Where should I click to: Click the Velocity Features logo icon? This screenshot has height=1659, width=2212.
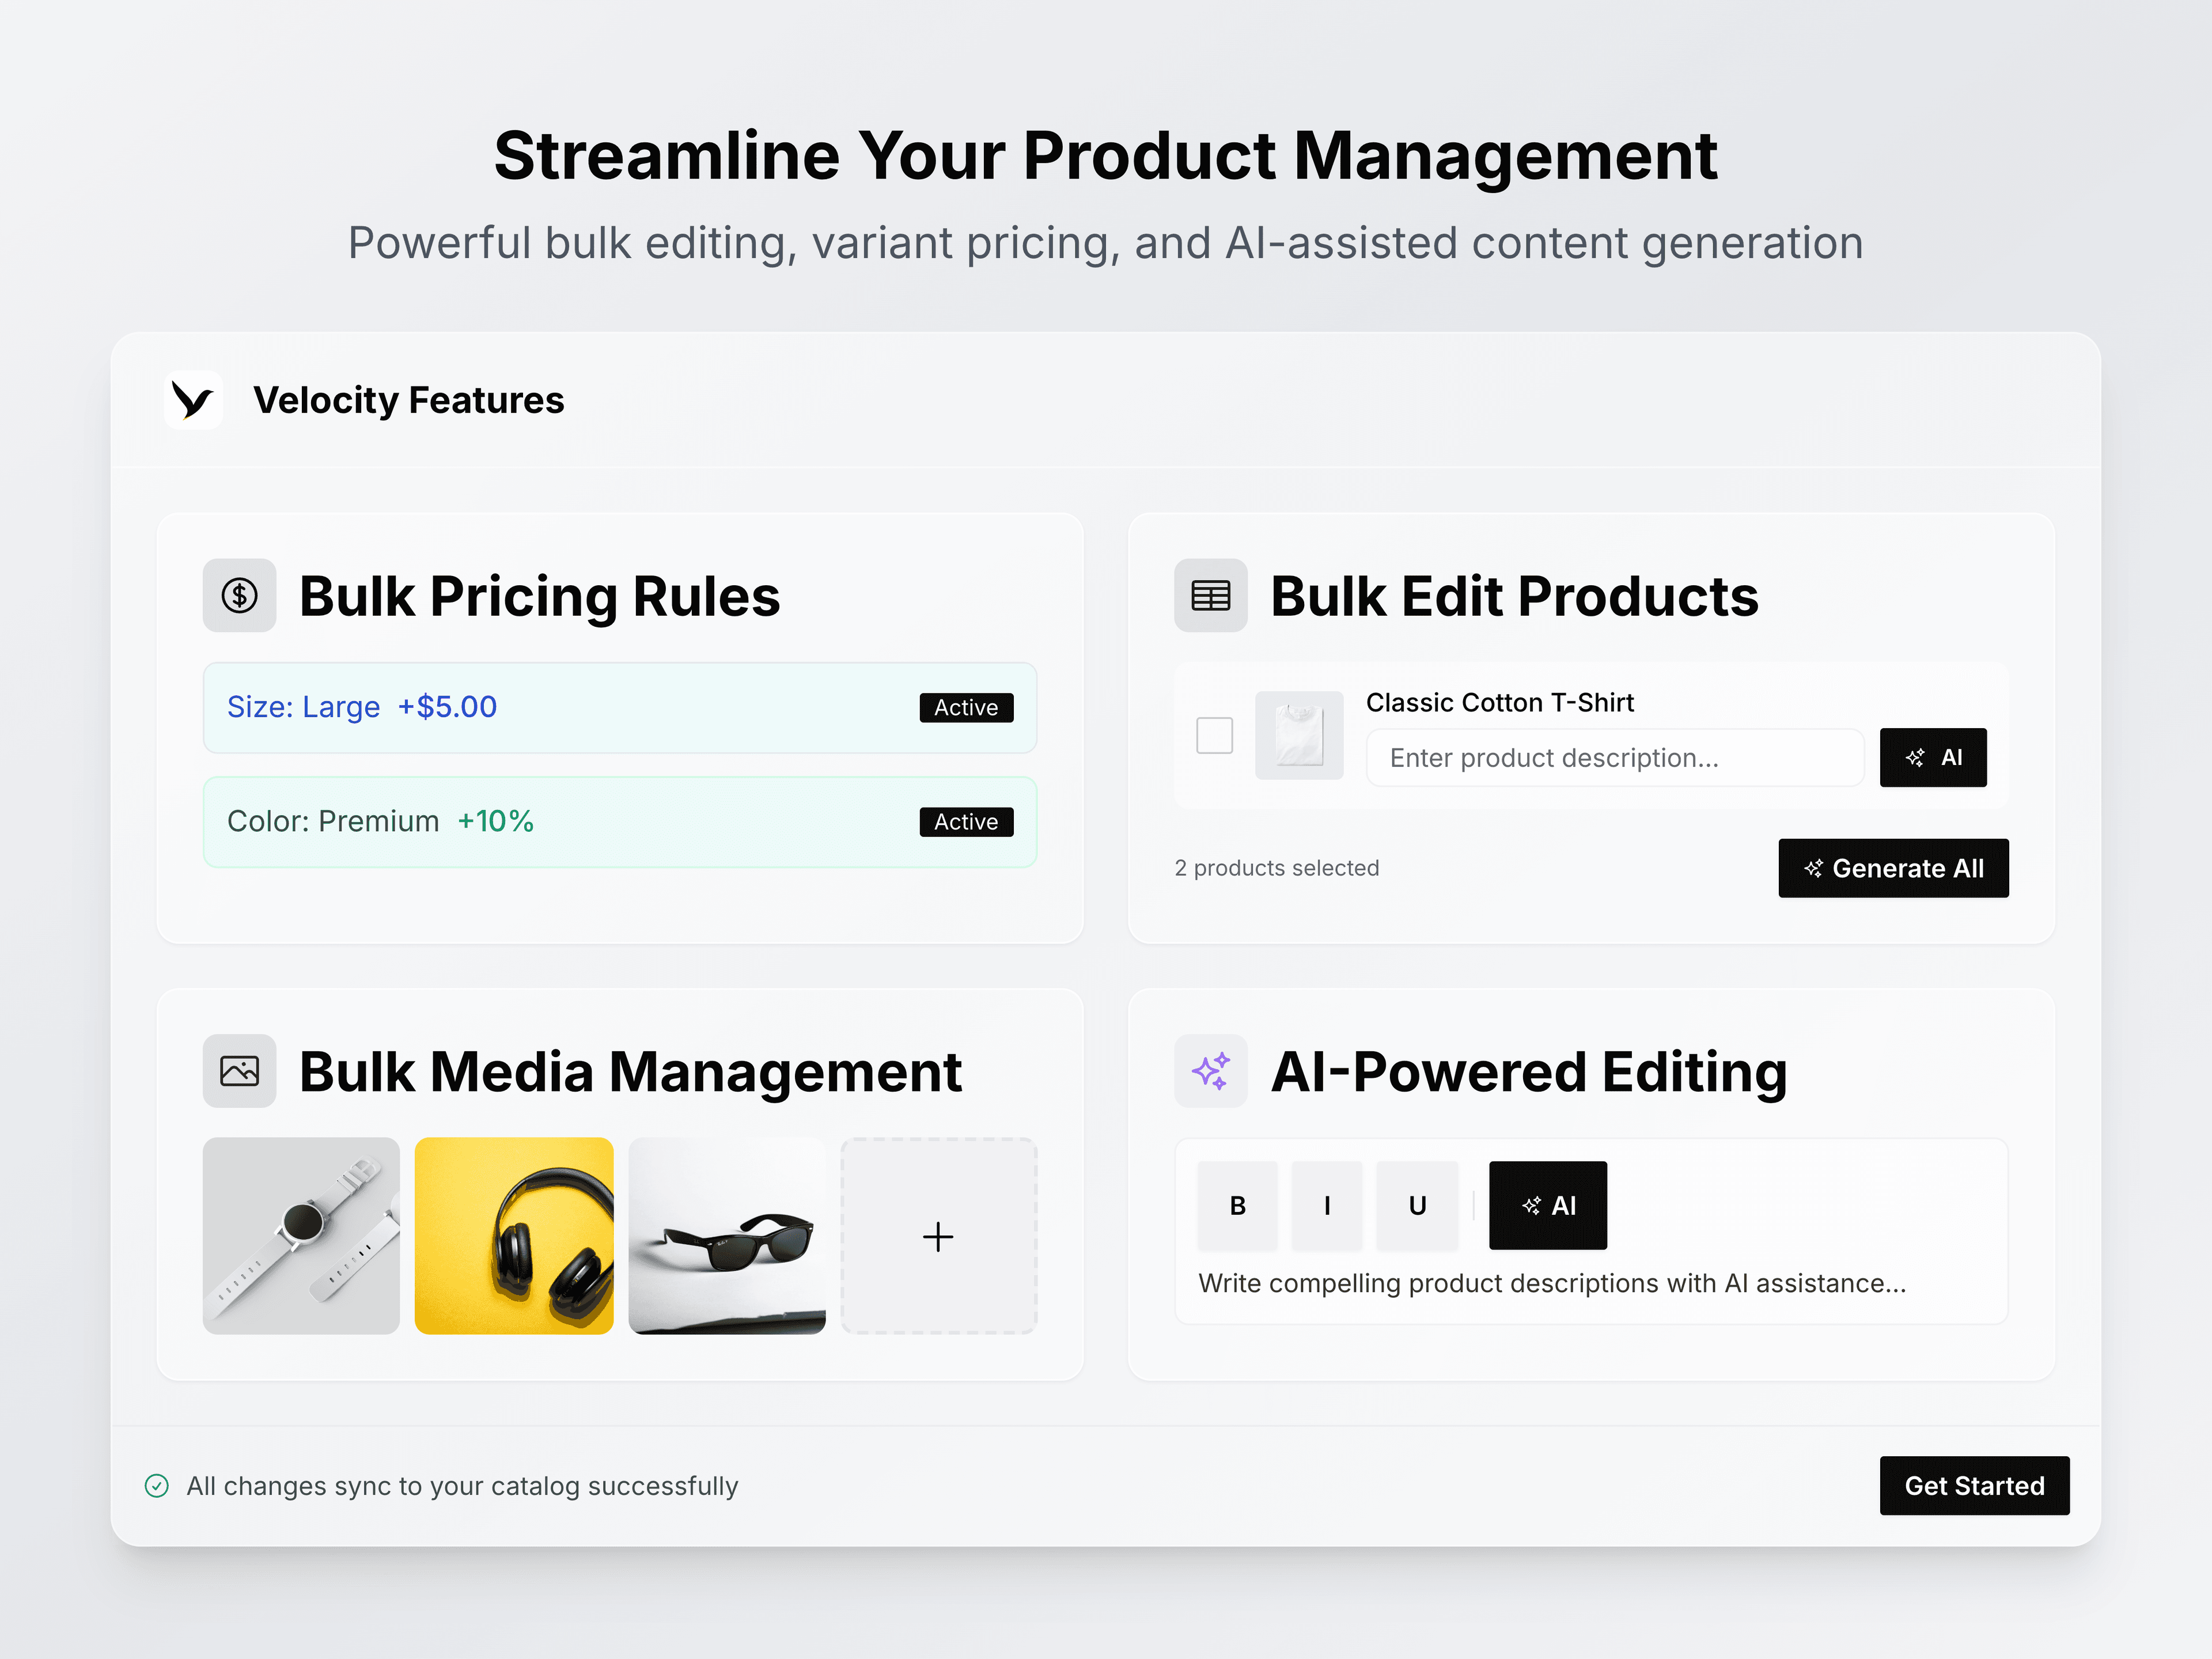(x=193, y=400)
